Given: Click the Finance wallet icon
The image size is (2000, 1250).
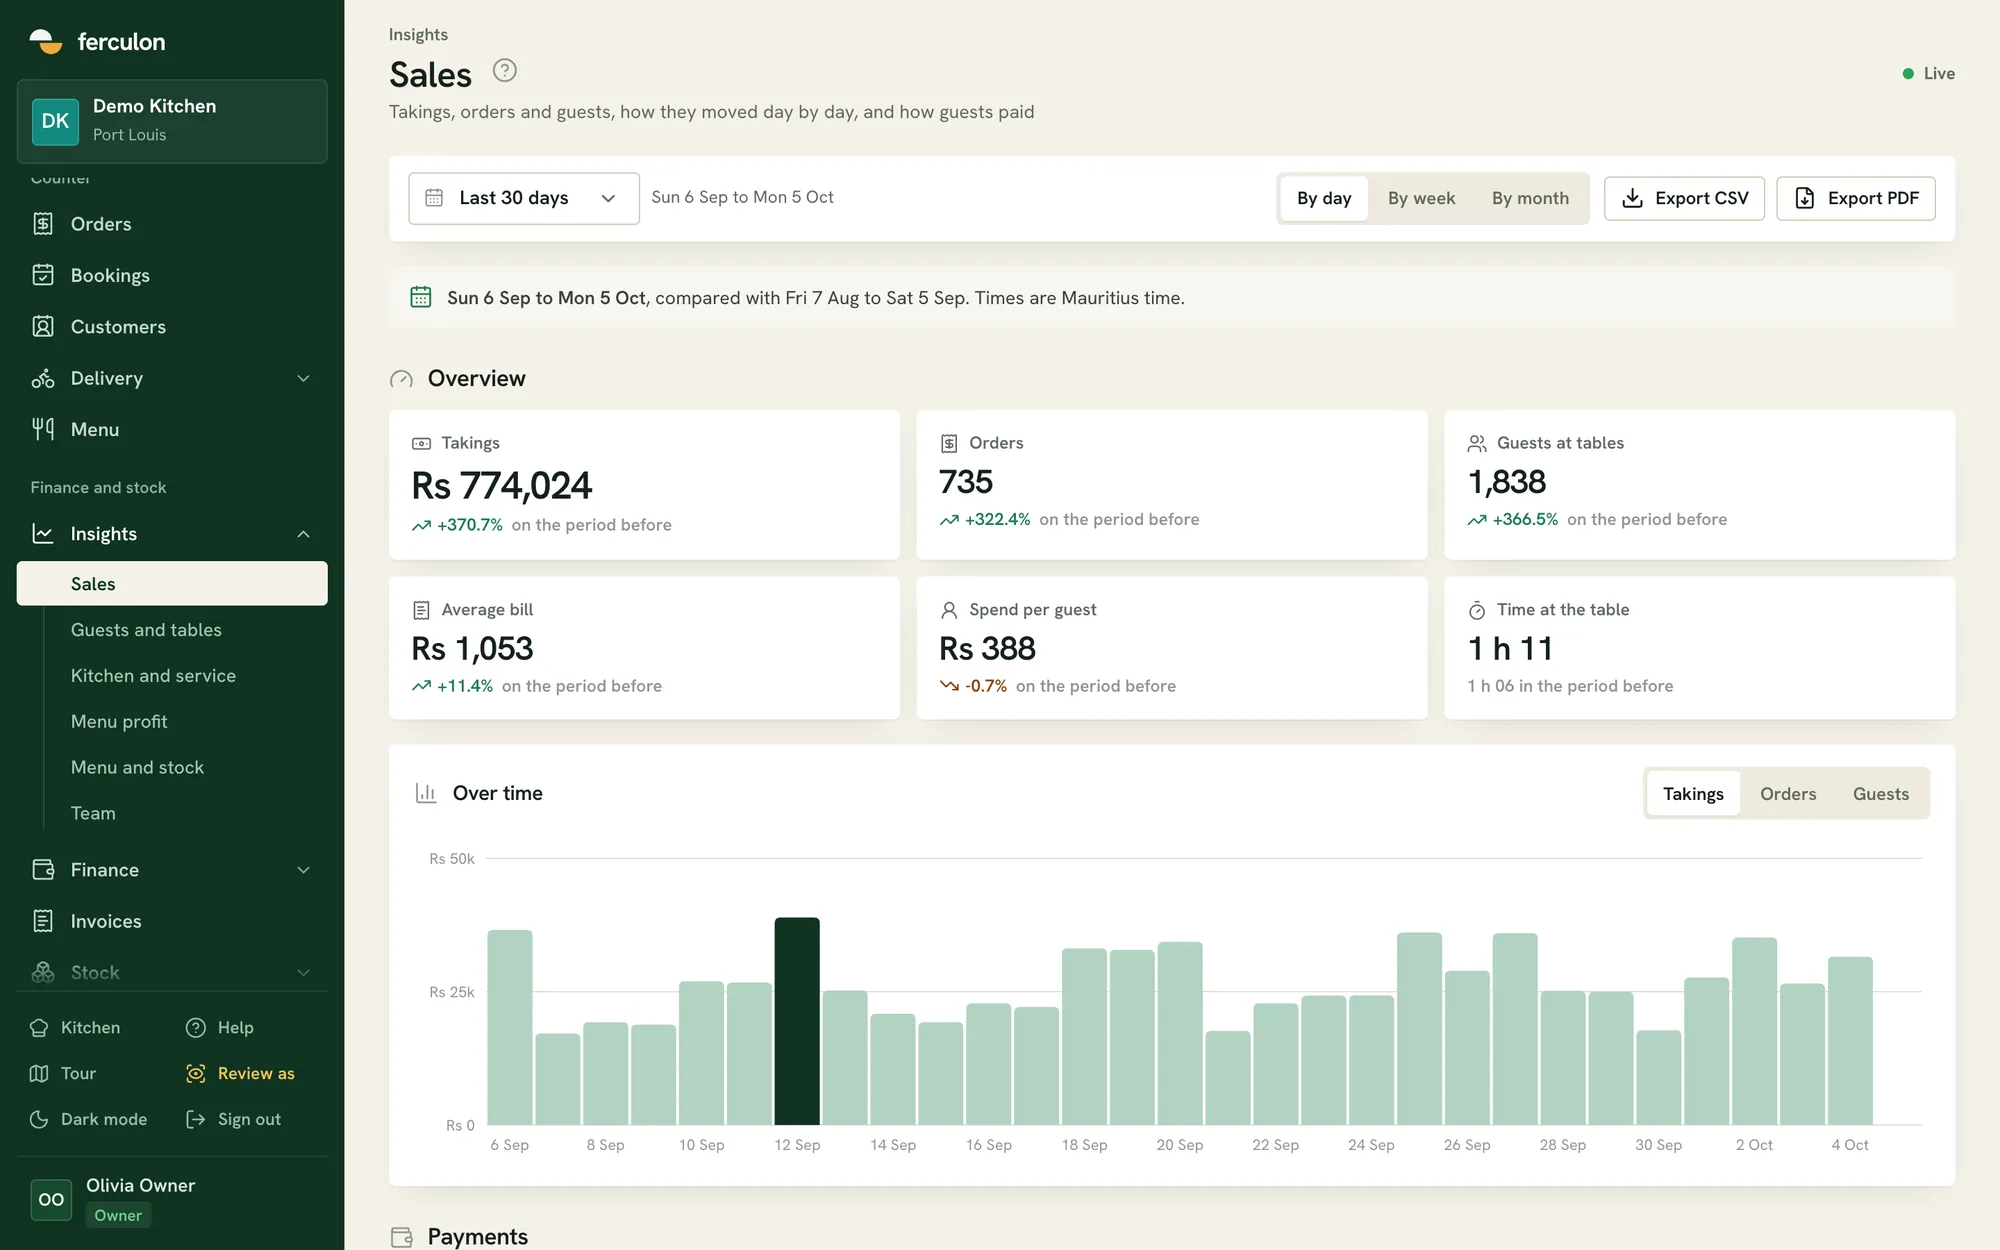Looking at the screenshot, I should pos(43,870).
